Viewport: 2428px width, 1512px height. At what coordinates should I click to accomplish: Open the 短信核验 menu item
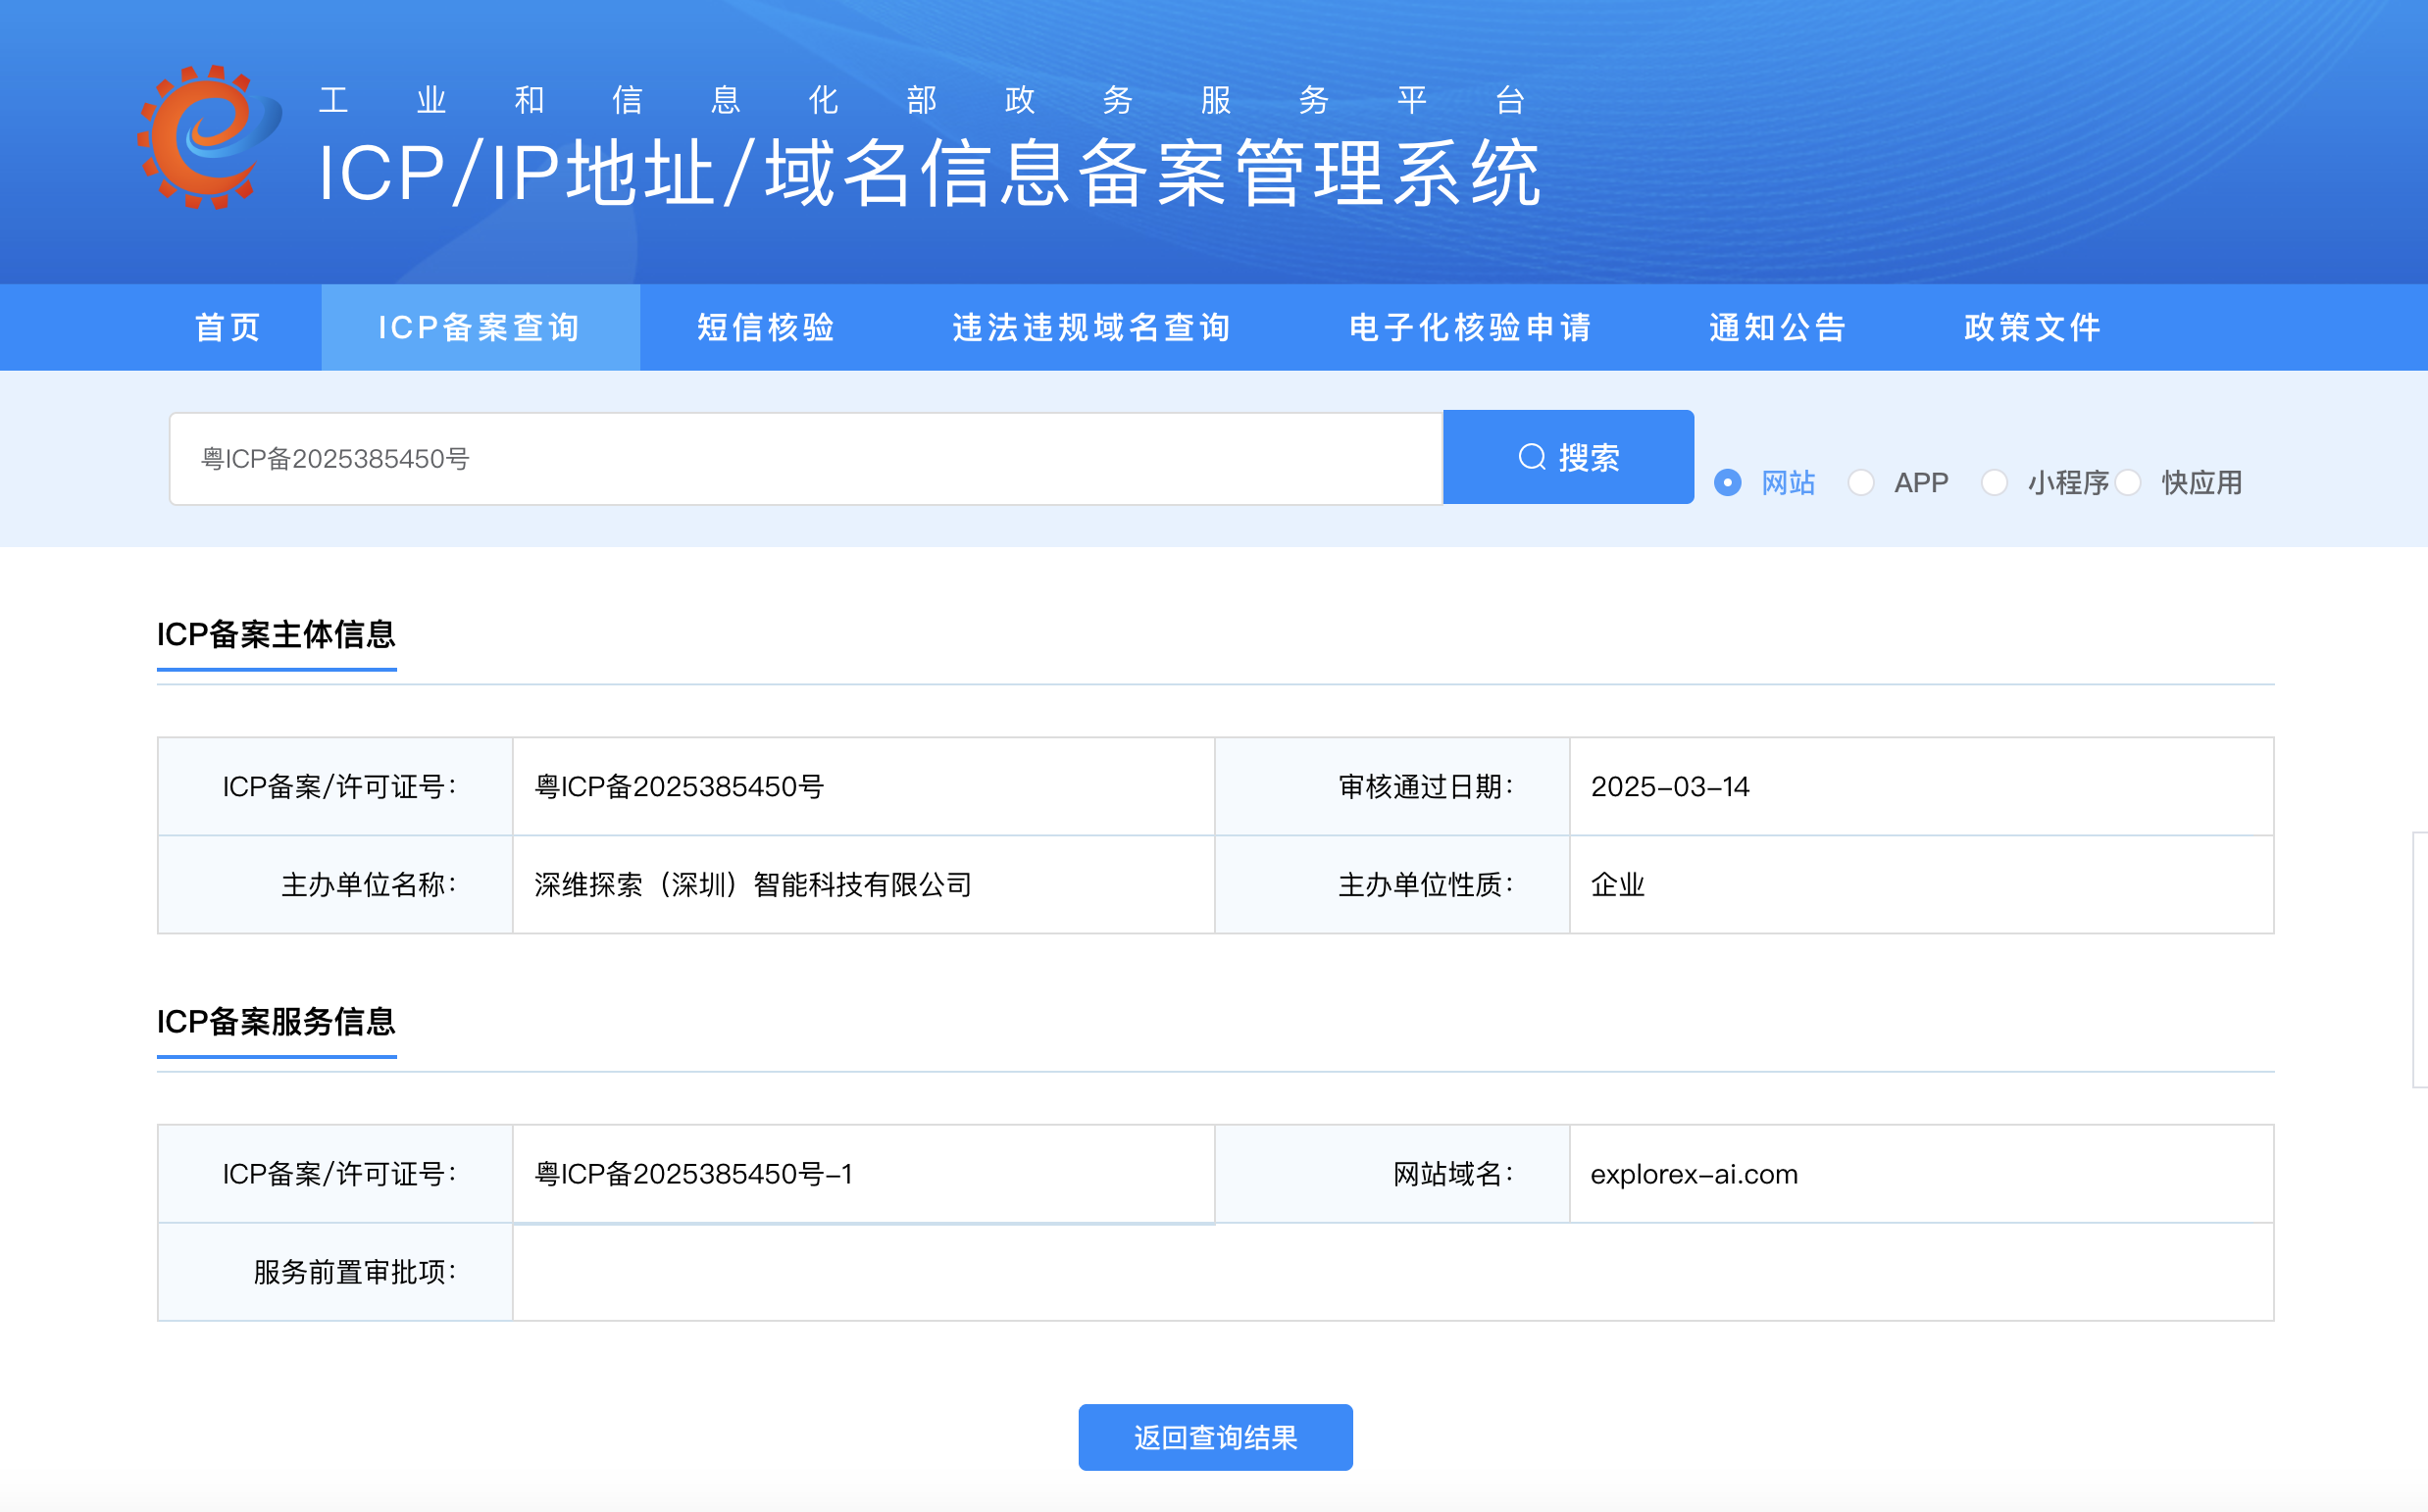[x=766, y=328]
